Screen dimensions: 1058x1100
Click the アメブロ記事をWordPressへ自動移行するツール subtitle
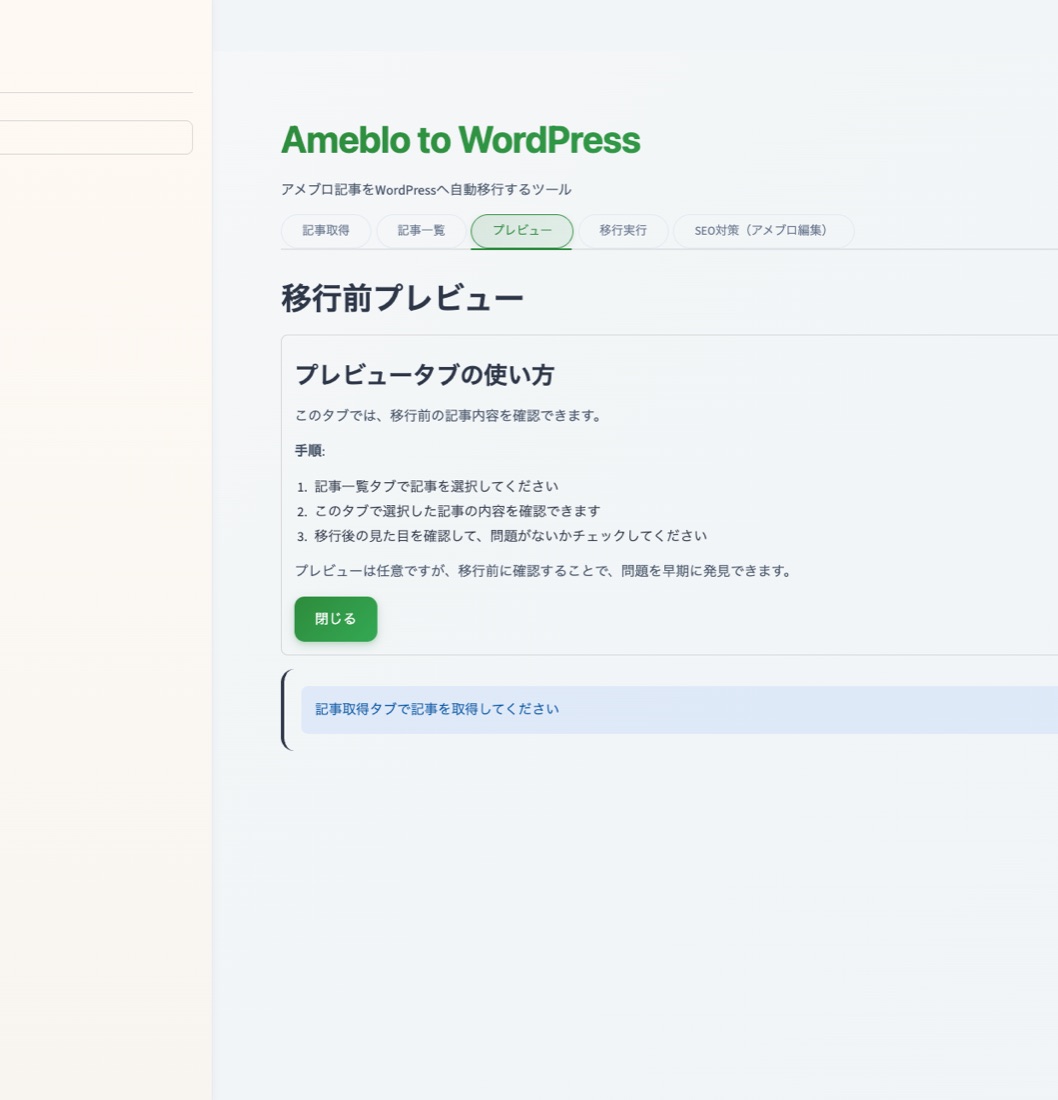426,189
